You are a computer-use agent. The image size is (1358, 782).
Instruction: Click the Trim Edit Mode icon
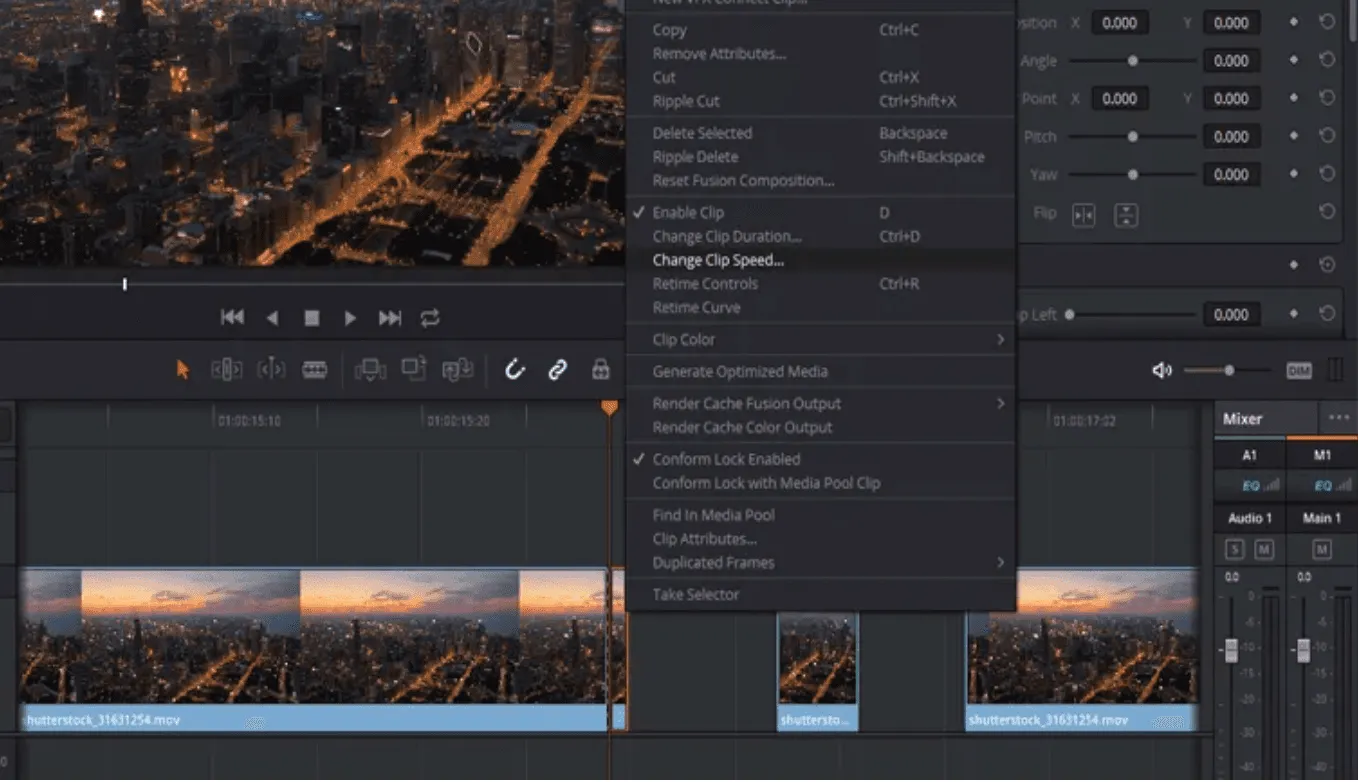coord(227,369)
